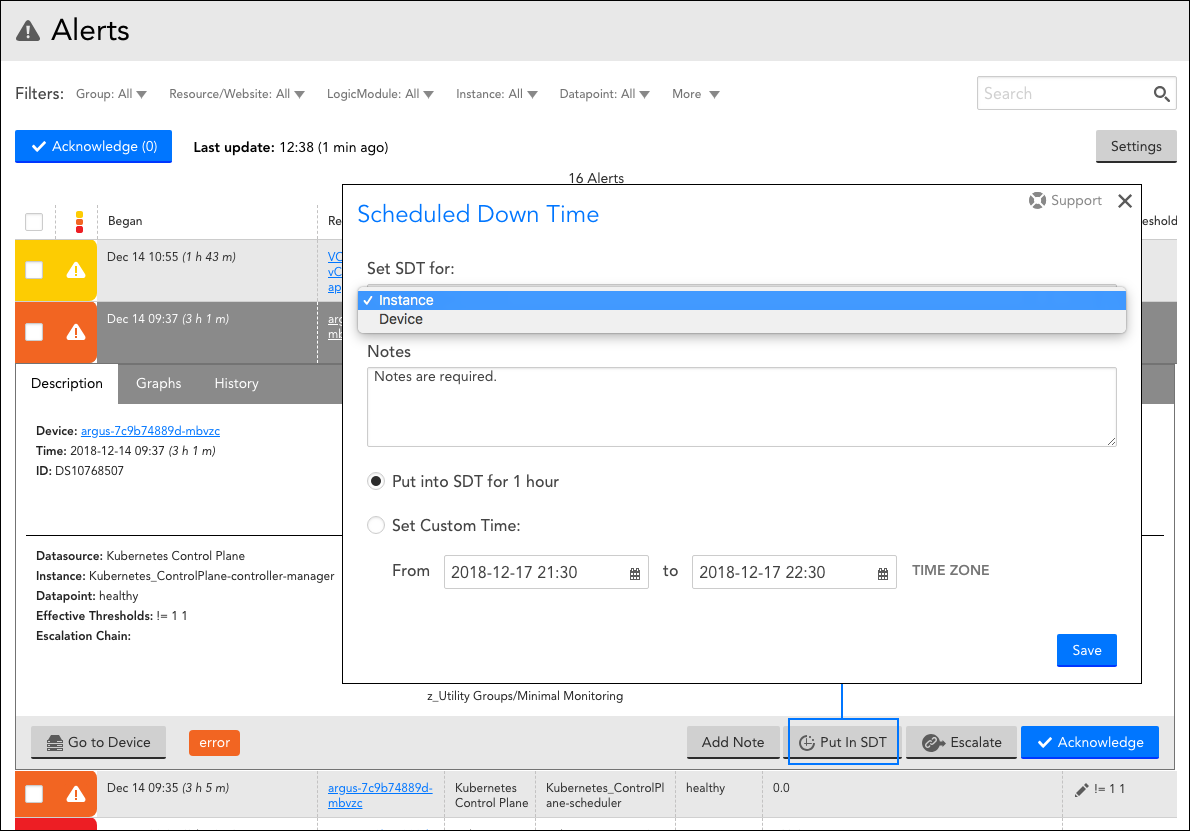Choose Device from the SDT dropdown
Screen dimensions: 1190x831
(401, 319)
